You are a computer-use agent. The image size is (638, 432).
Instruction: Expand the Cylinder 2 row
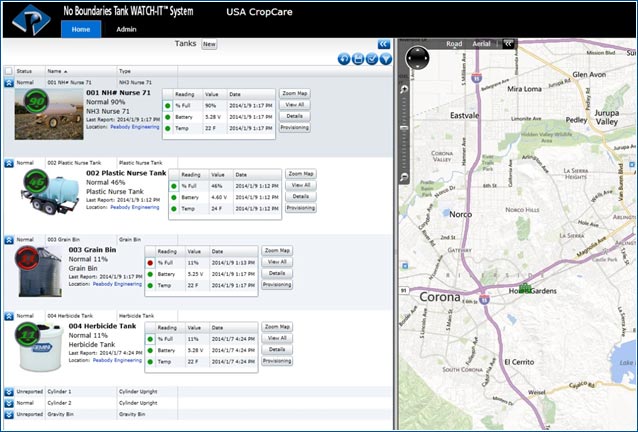pos(9,403)
